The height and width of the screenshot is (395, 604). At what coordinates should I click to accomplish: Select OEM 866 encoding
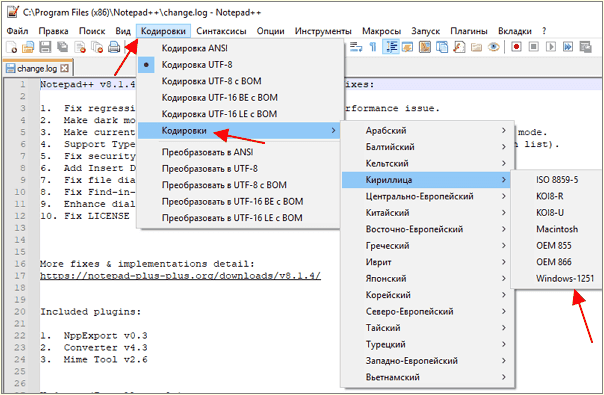(556, 262)
